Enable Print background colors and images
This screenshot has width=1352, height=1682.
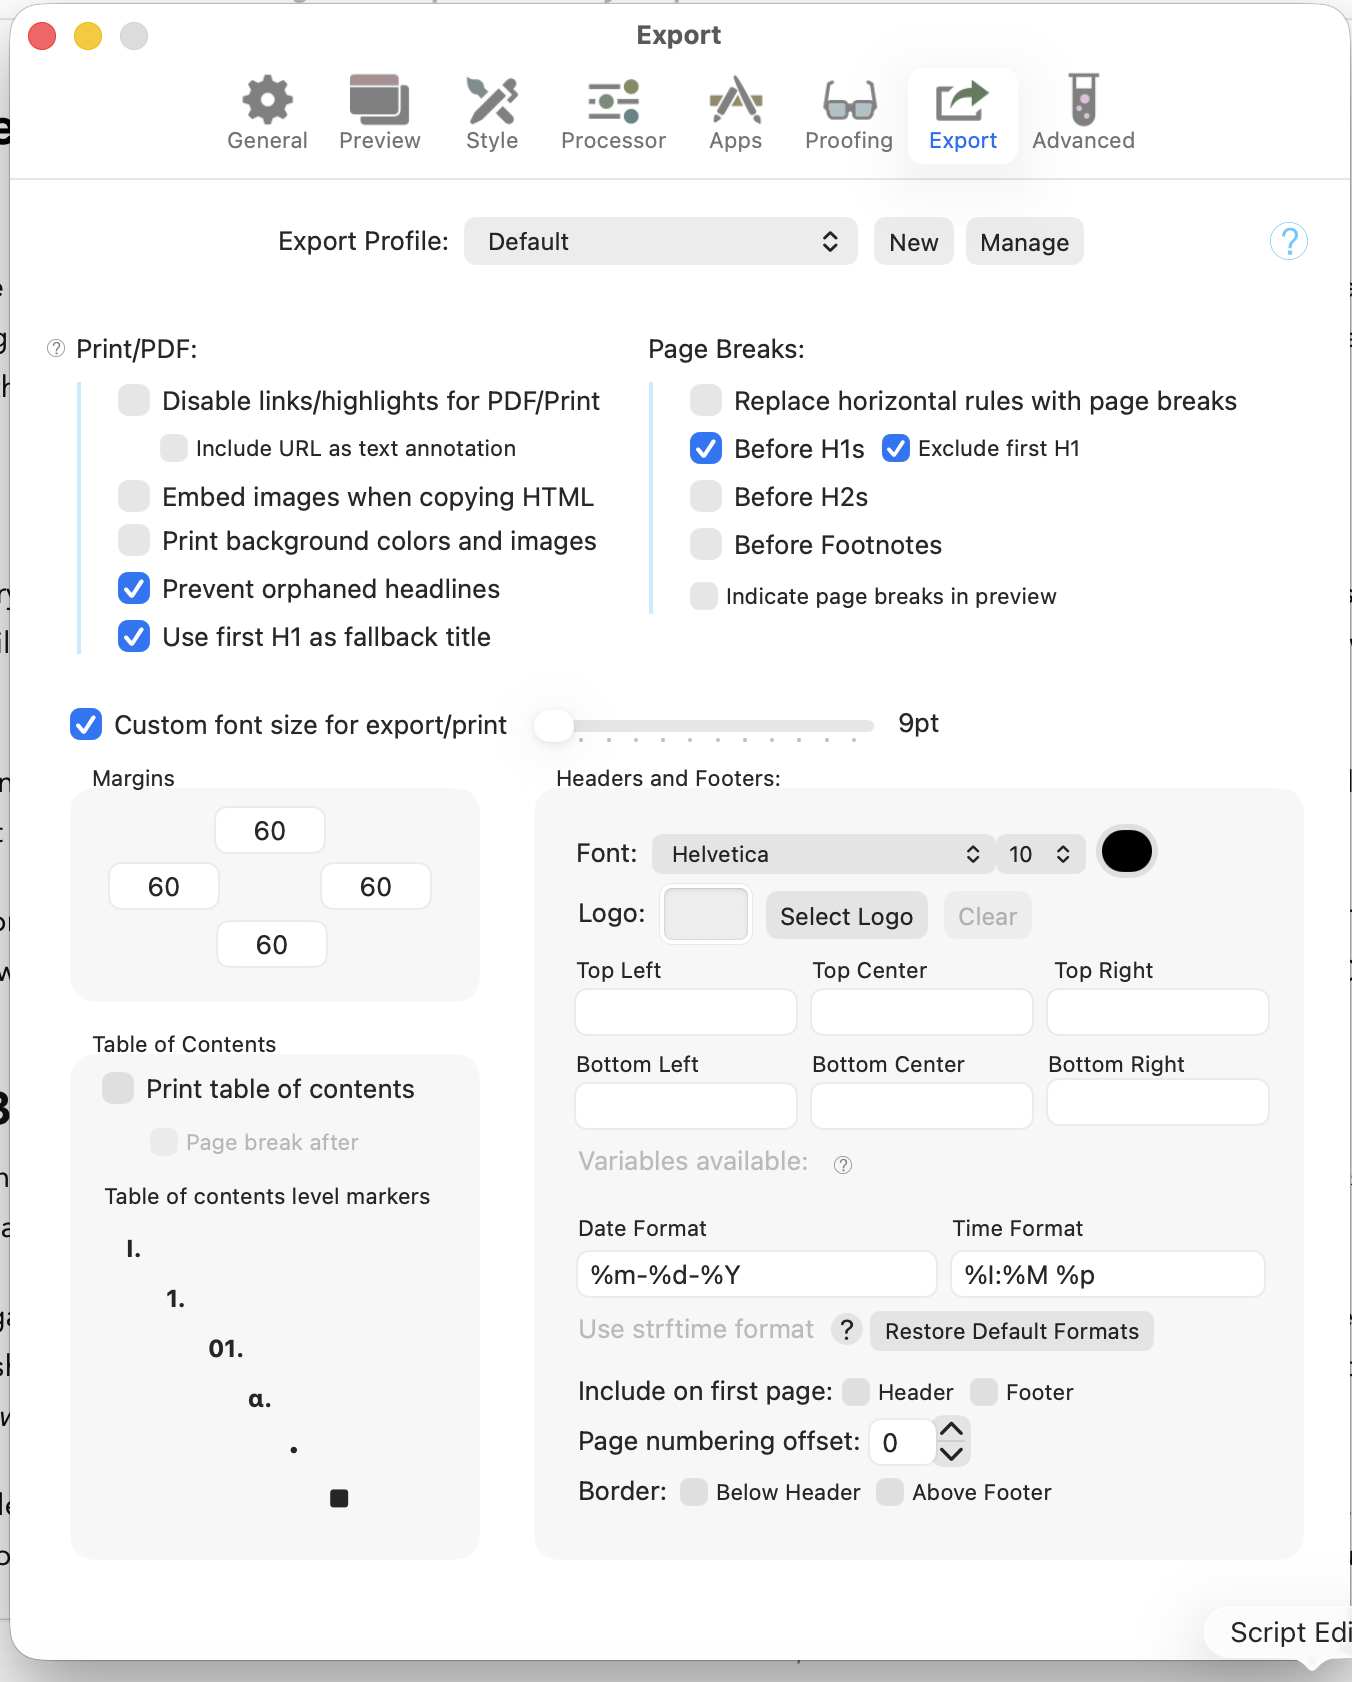click(134, 540)
